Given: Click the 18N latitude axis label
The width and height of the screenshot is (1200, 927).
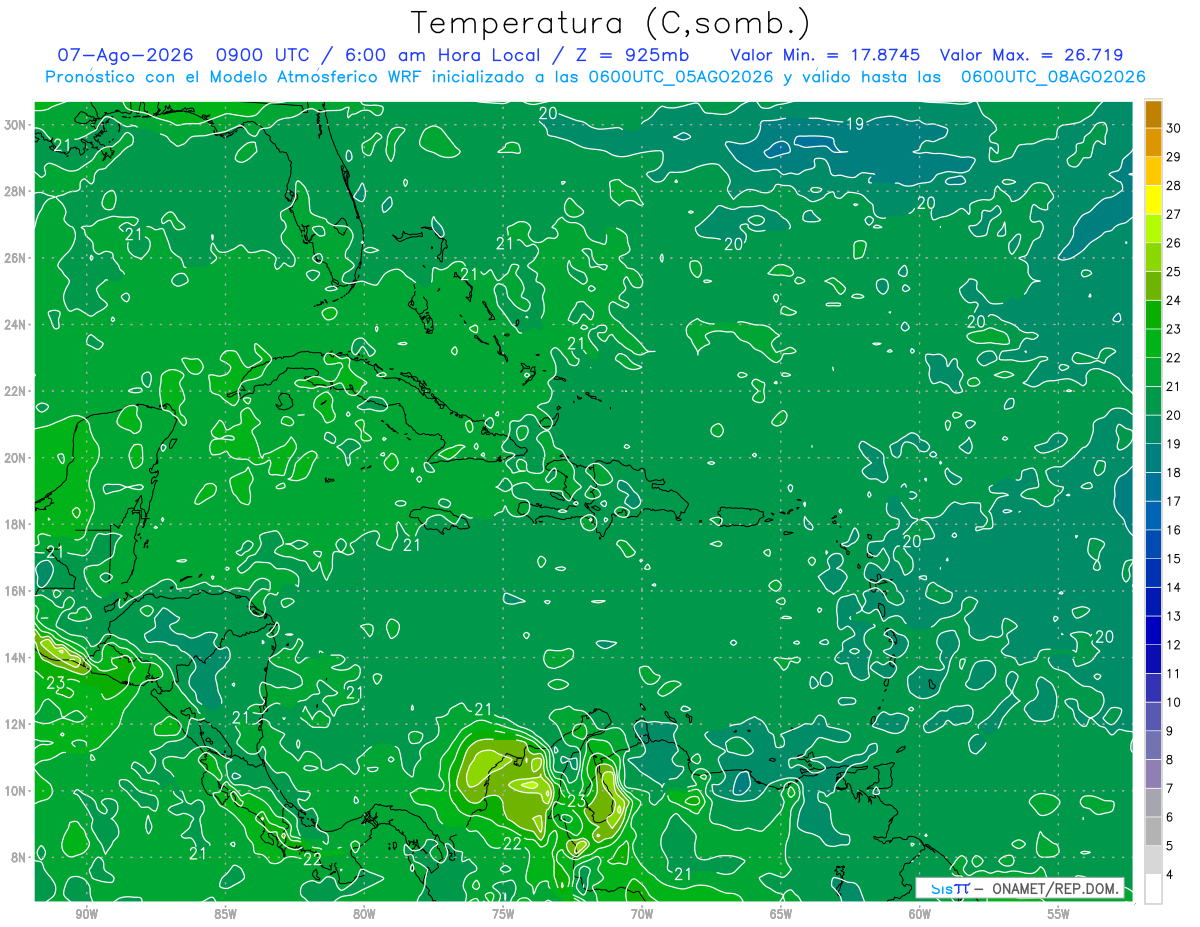Looking at the screenshot, I should pos(15,524).
